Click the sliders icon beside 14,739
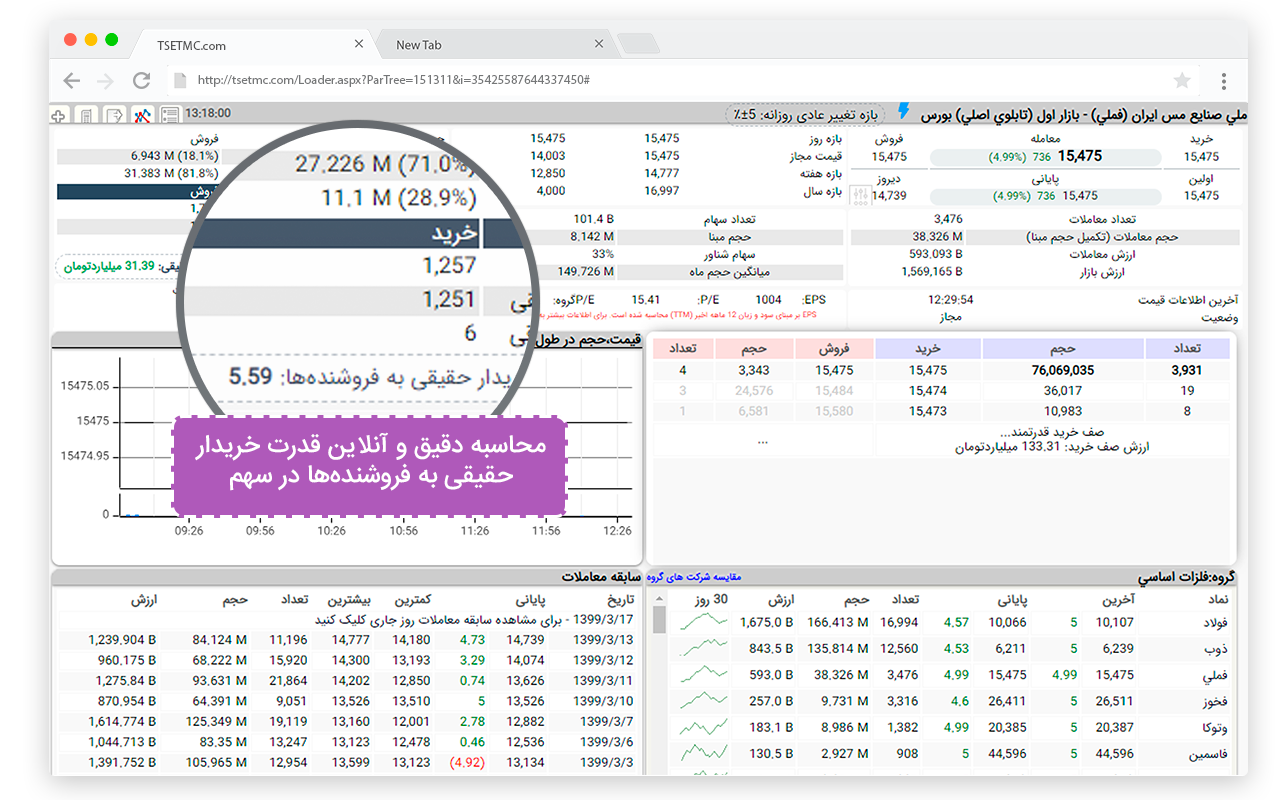The image size is (1280, 800). tap(860, 194)
